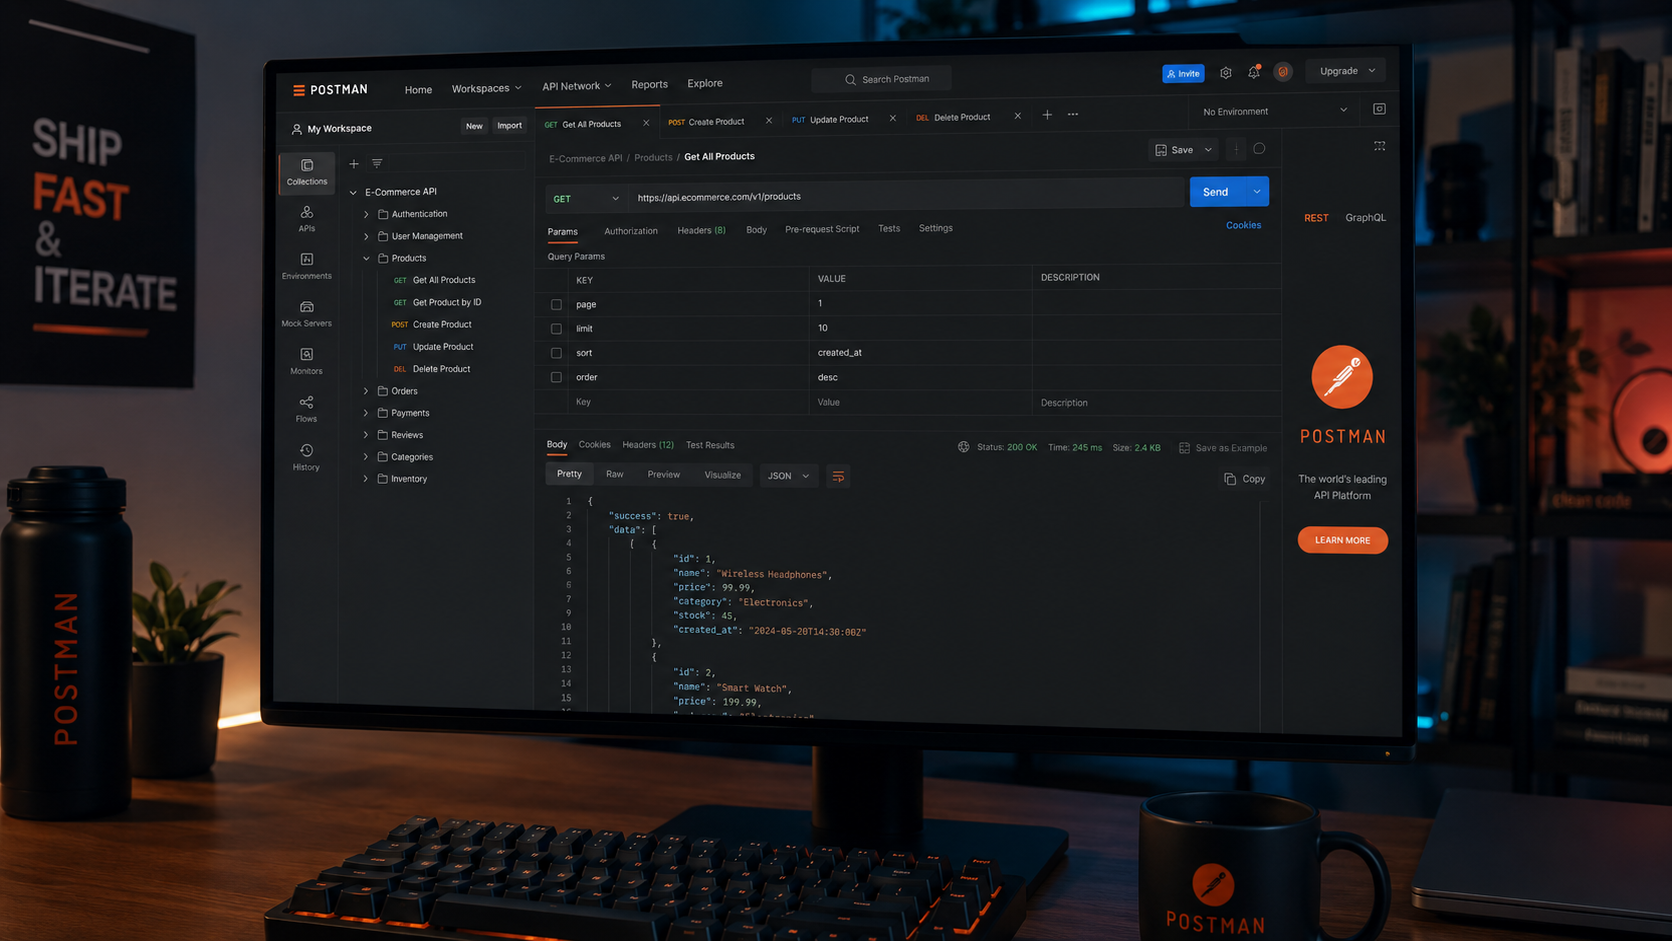Viewport: 1672px width, 941px height.
Task: Expand the Inventory folder
Action: pyautogui.click(x=366, y=479)
